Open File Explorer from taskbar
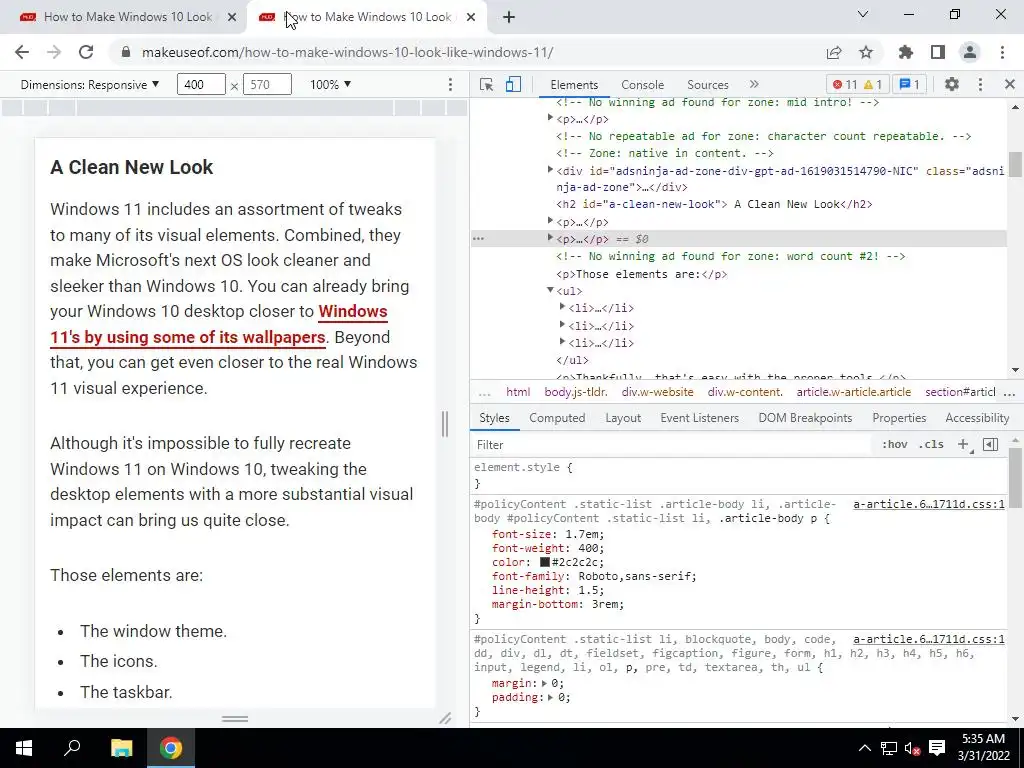Image resolution: width=1024 pixels, height=768 pixels. tap(121, 748)
